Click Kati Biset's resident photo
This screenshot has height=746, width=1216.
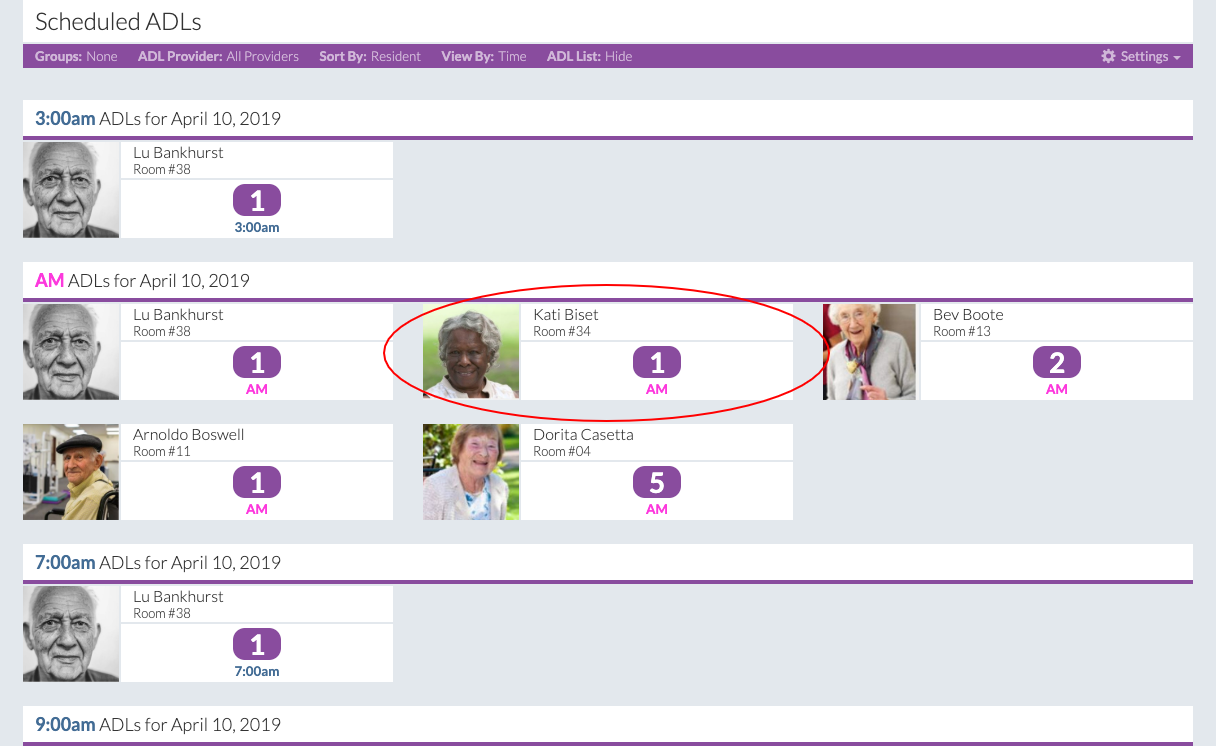click(x=471, y=352)
